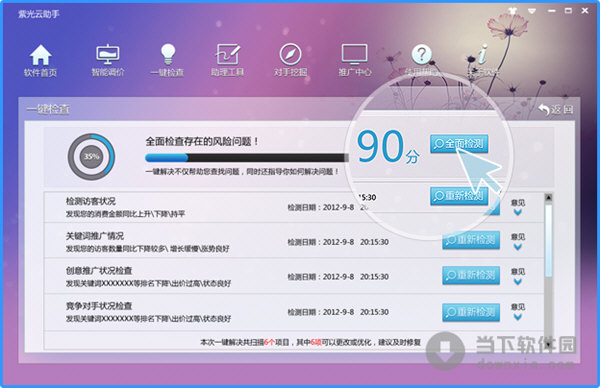Click the 检测日期 text in 关键词推广情况 row
The image size is (600, 388).
338,242
